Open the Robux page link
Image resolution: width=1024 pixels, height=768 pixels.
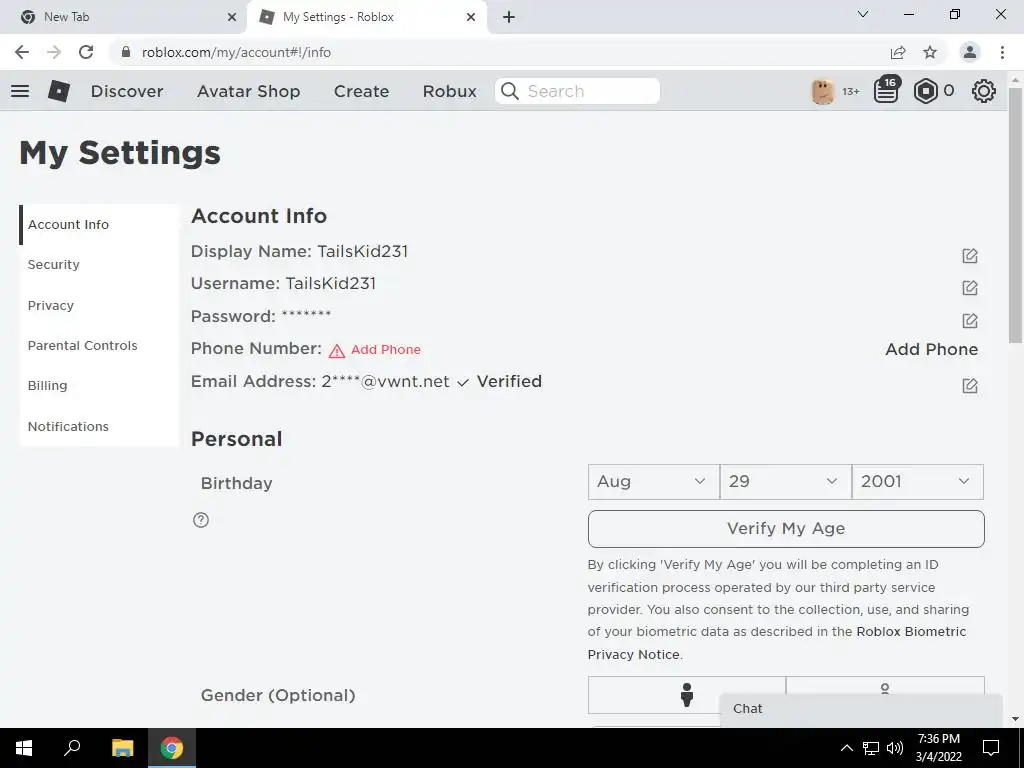pos(450,91)
